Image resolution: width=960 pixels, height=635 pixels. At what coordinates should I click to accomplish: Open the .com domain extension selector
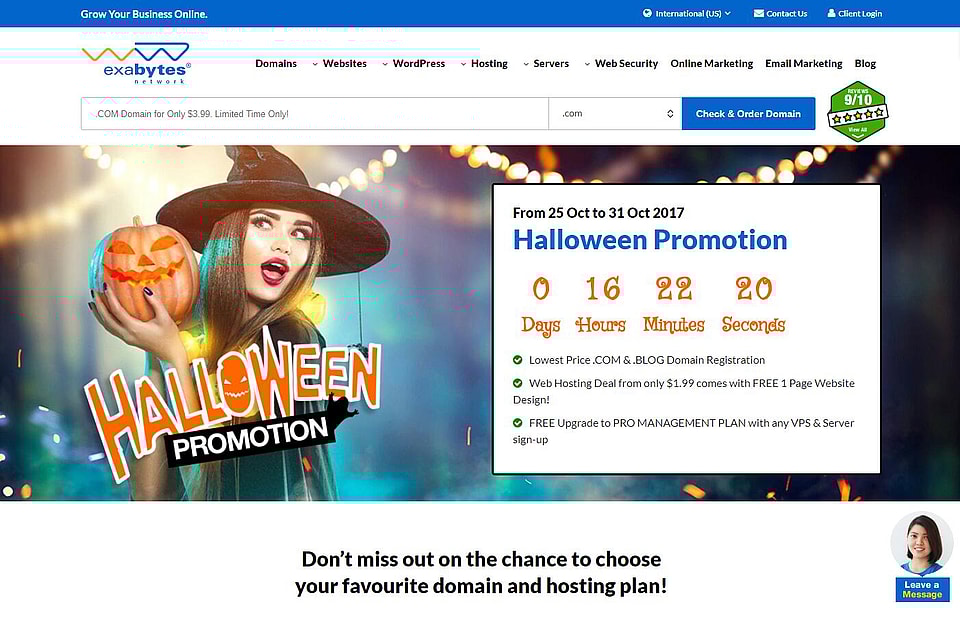[x=615, y=113]
